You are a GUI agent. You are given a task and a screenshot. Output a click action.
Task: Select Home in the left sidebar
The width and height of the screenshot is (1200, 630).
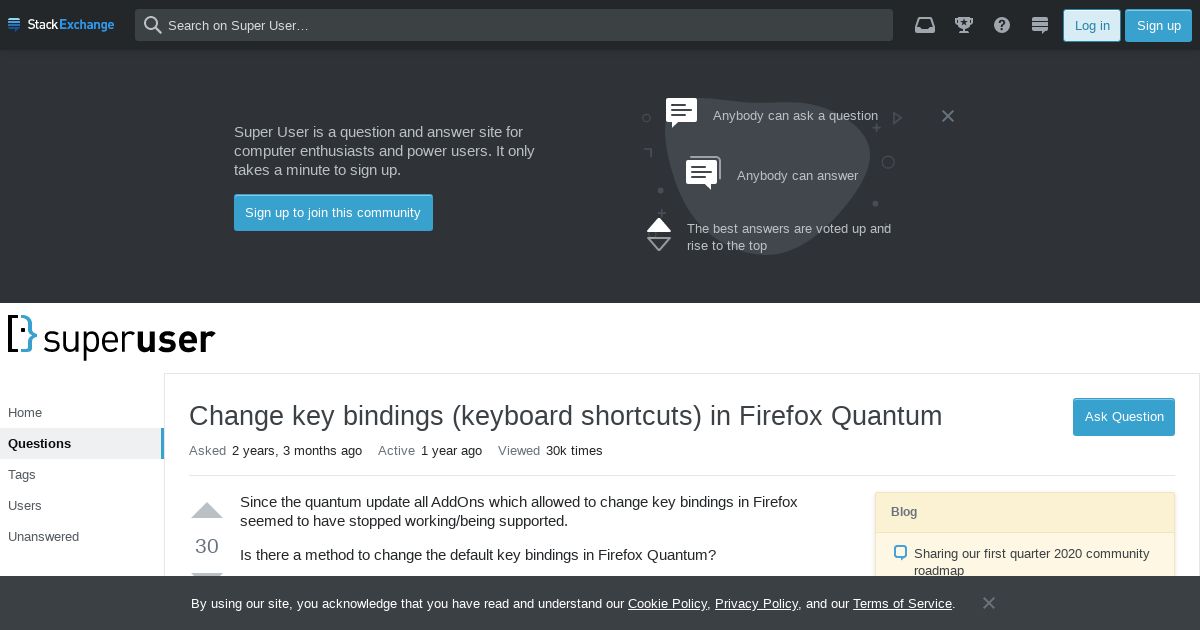25,412
